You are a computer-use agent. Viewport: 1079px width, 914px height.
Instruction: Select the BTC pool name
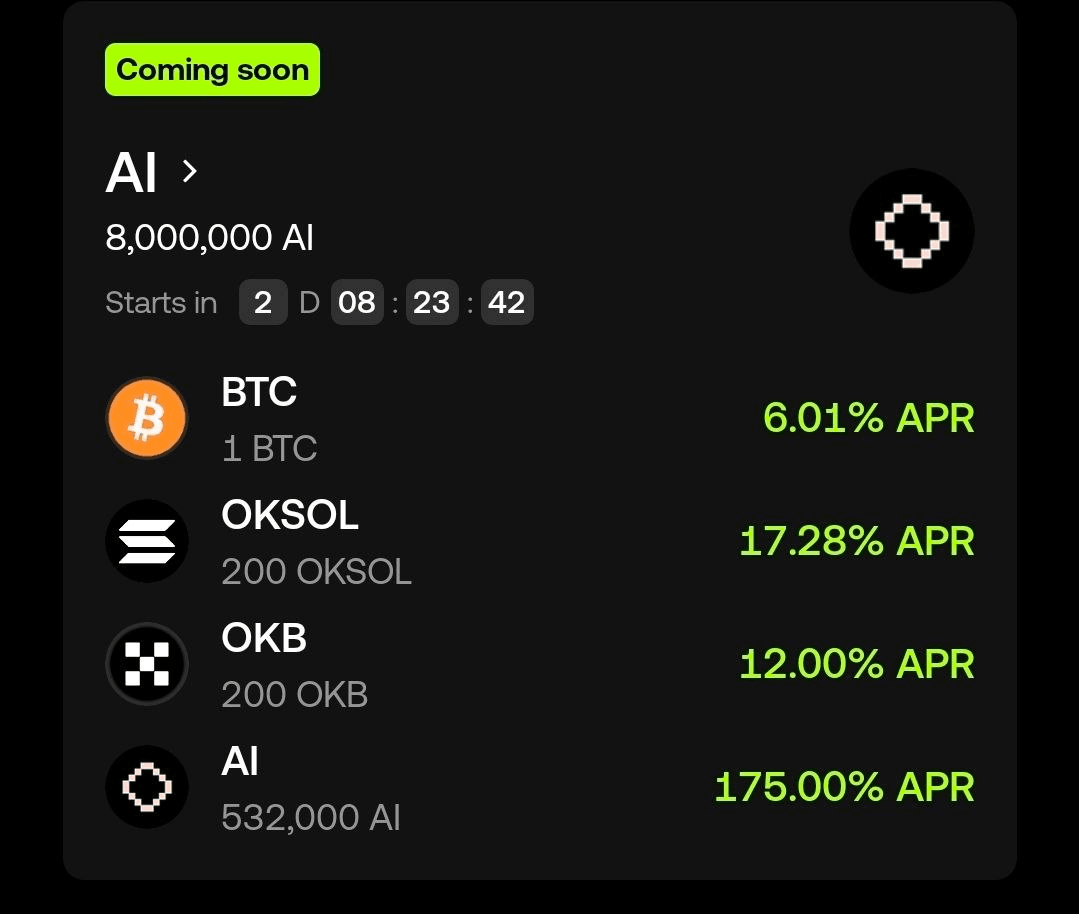pos(259,392)
